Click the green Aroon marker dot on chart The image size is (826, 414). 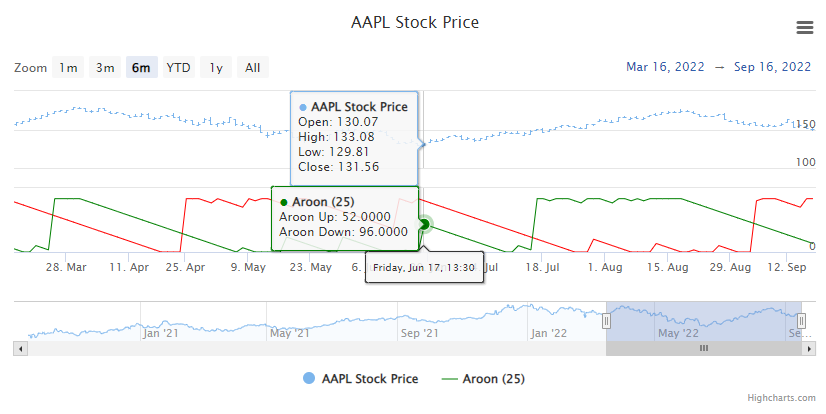pos(424,224)
